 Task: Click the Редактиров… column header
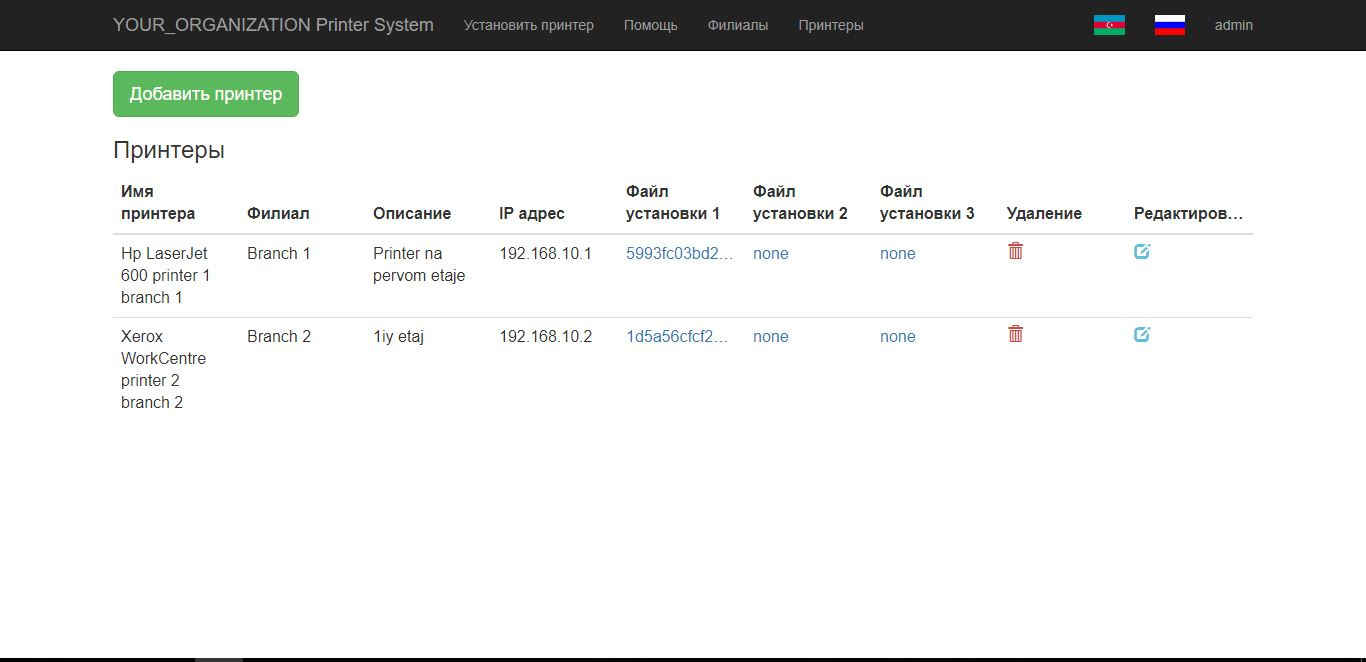(x=1189, y=213)
